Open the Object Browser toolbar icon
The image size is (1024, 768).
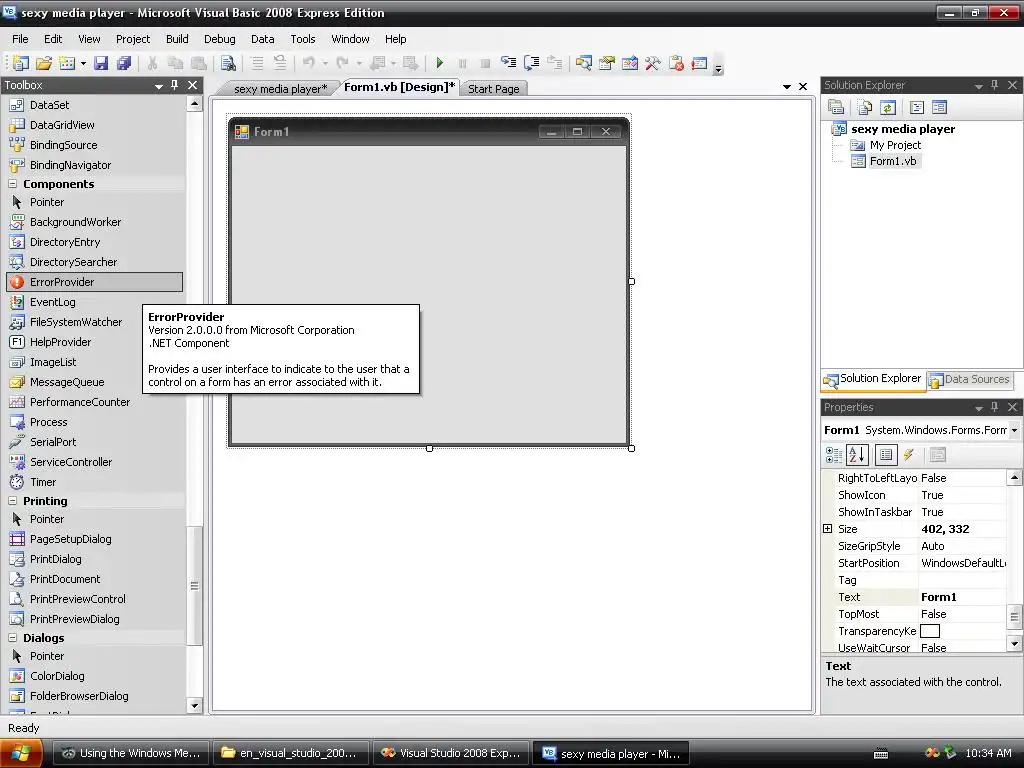(x=630, y=63)
